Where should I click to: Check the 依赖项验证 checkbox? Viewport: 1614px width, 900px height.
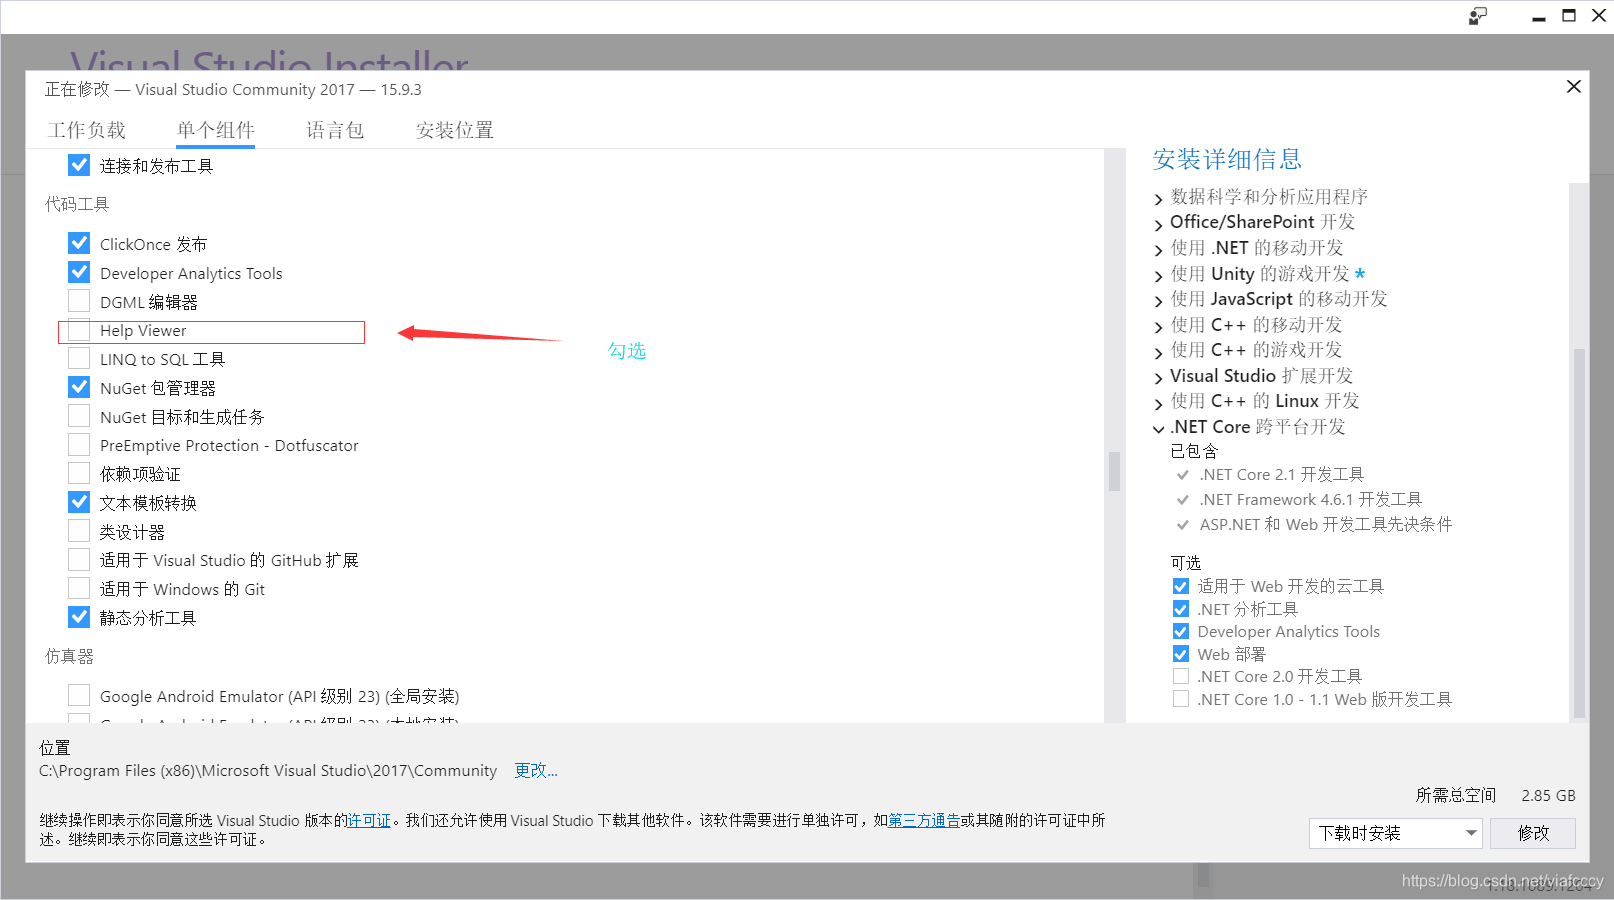(x=79, y=473)
